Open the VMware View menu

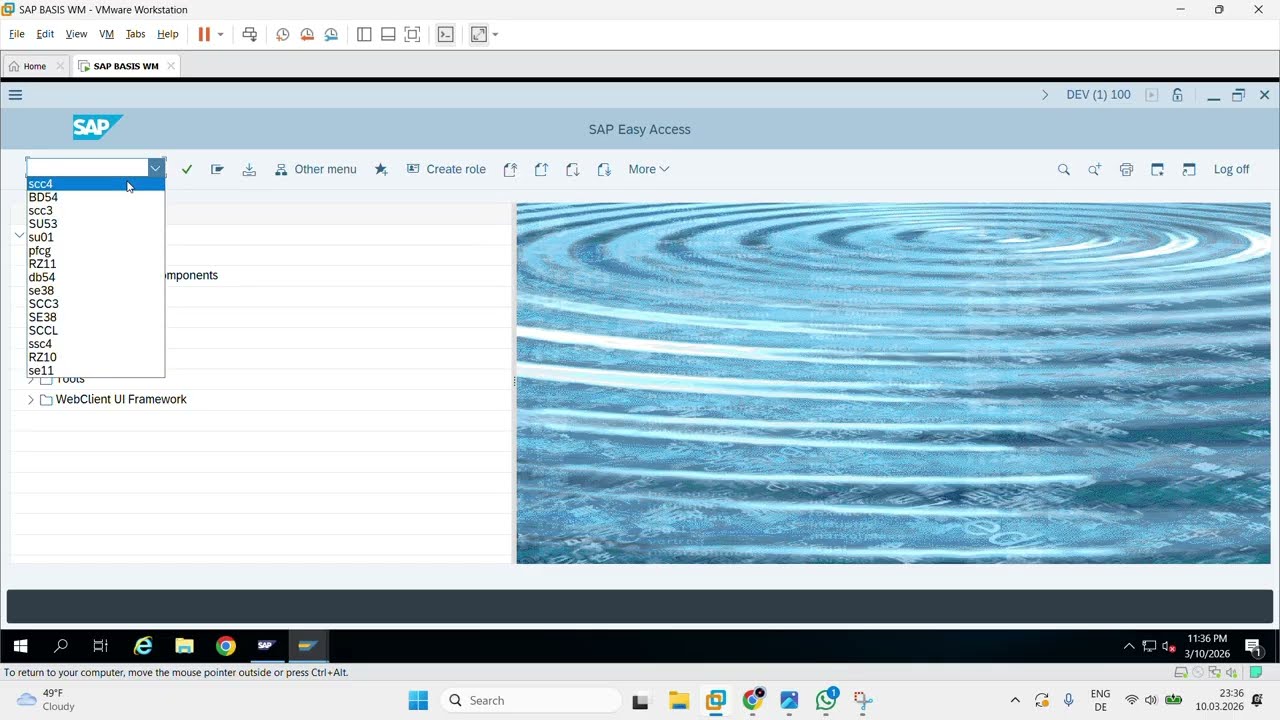point(76,34)
